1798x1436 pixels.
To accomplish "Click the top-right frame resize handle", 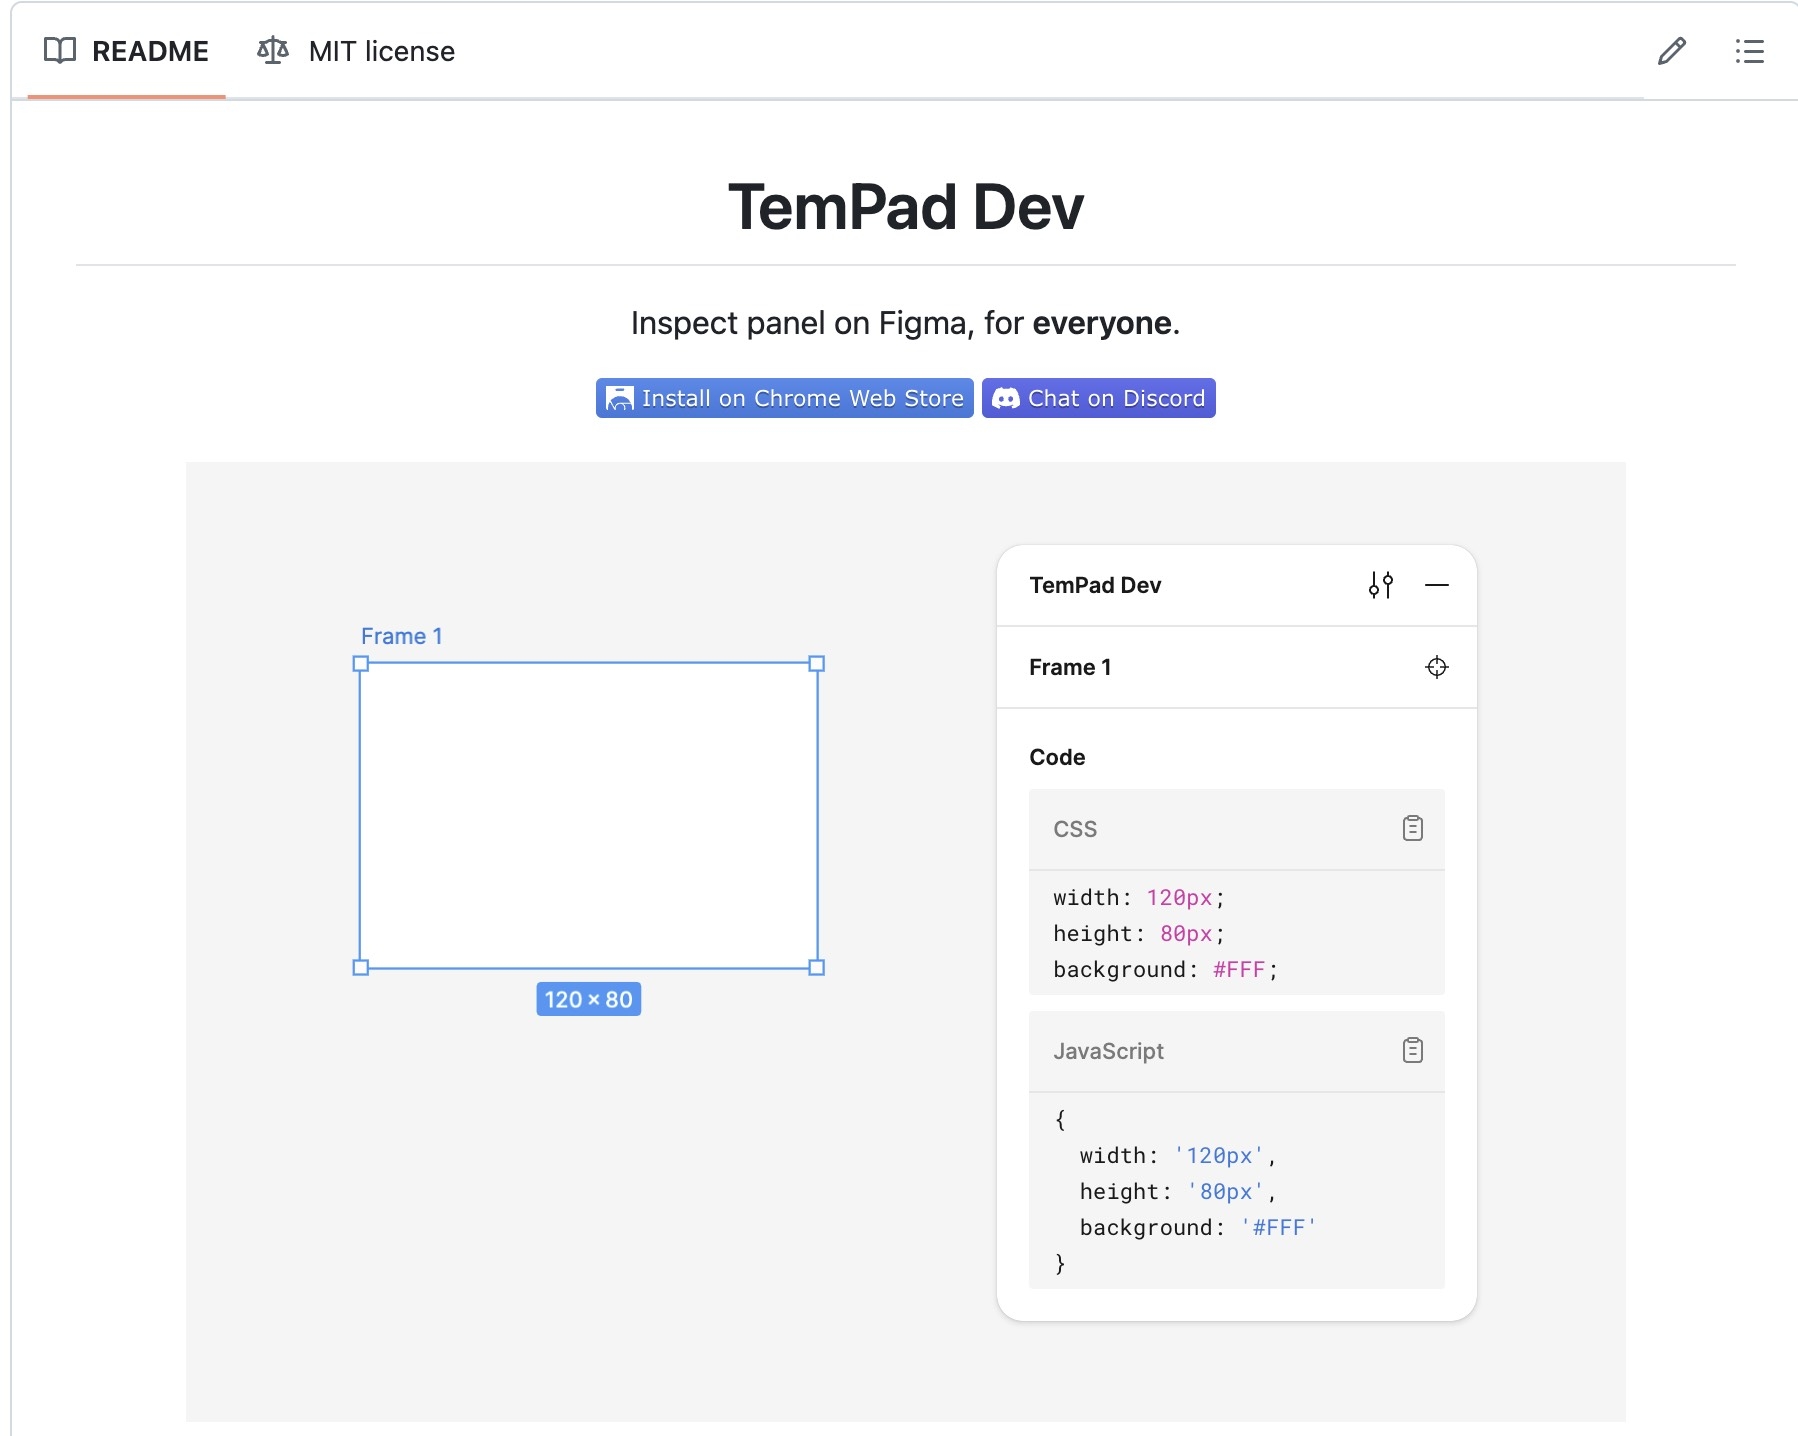I will tap(817, 663).
